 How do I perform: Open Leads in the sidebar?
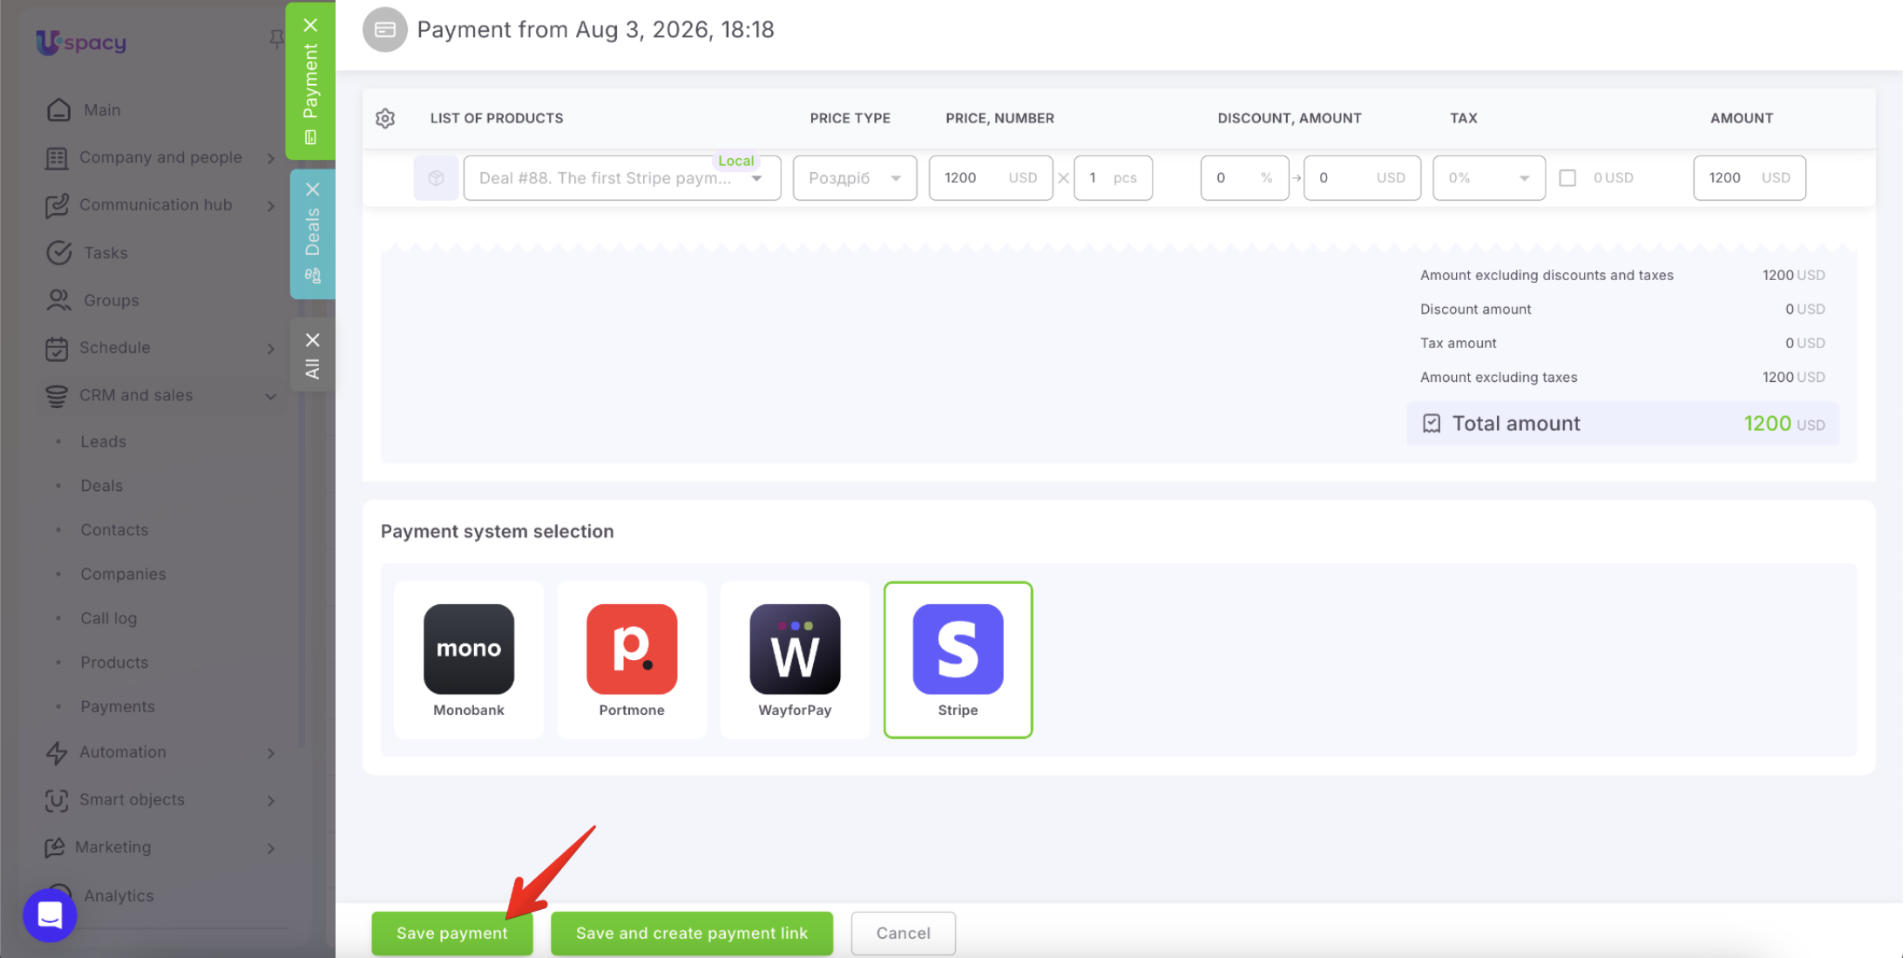tap(103, 441)
